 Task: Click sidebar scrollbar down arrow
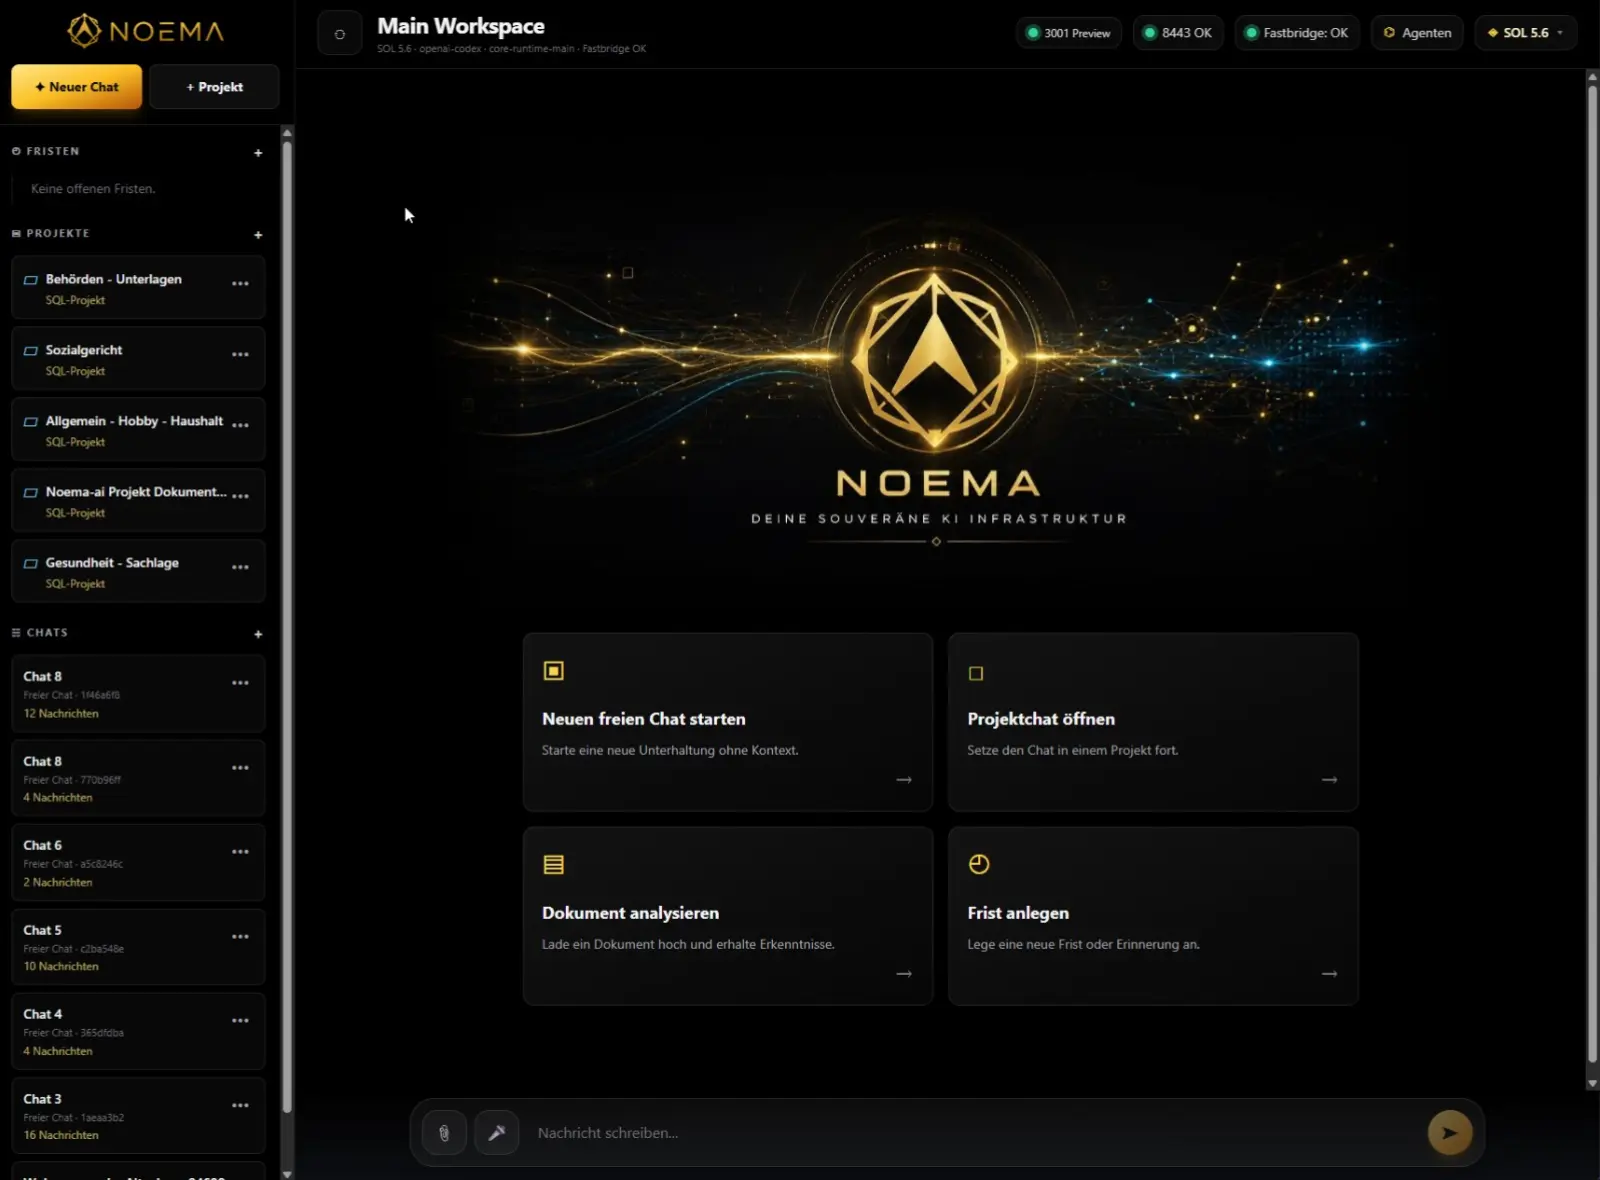[287, 1174]
